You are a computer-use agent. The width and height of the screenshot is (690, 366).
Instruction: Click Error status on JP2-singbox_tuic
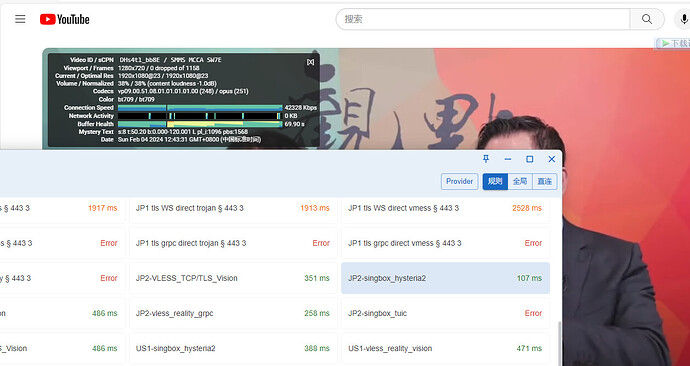point(533,313)
